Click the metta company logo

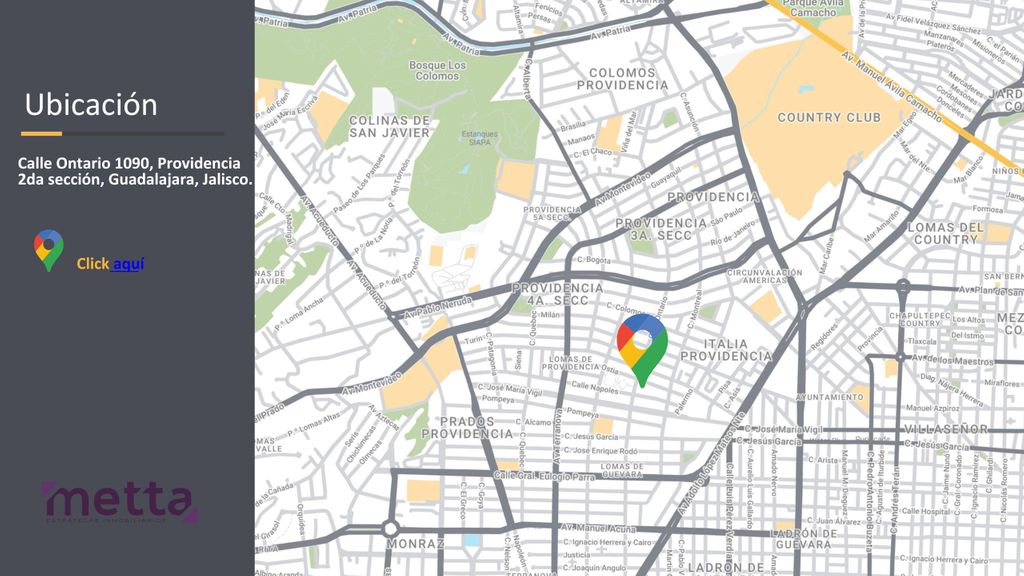pyautogui.click(x=120, y=502)
